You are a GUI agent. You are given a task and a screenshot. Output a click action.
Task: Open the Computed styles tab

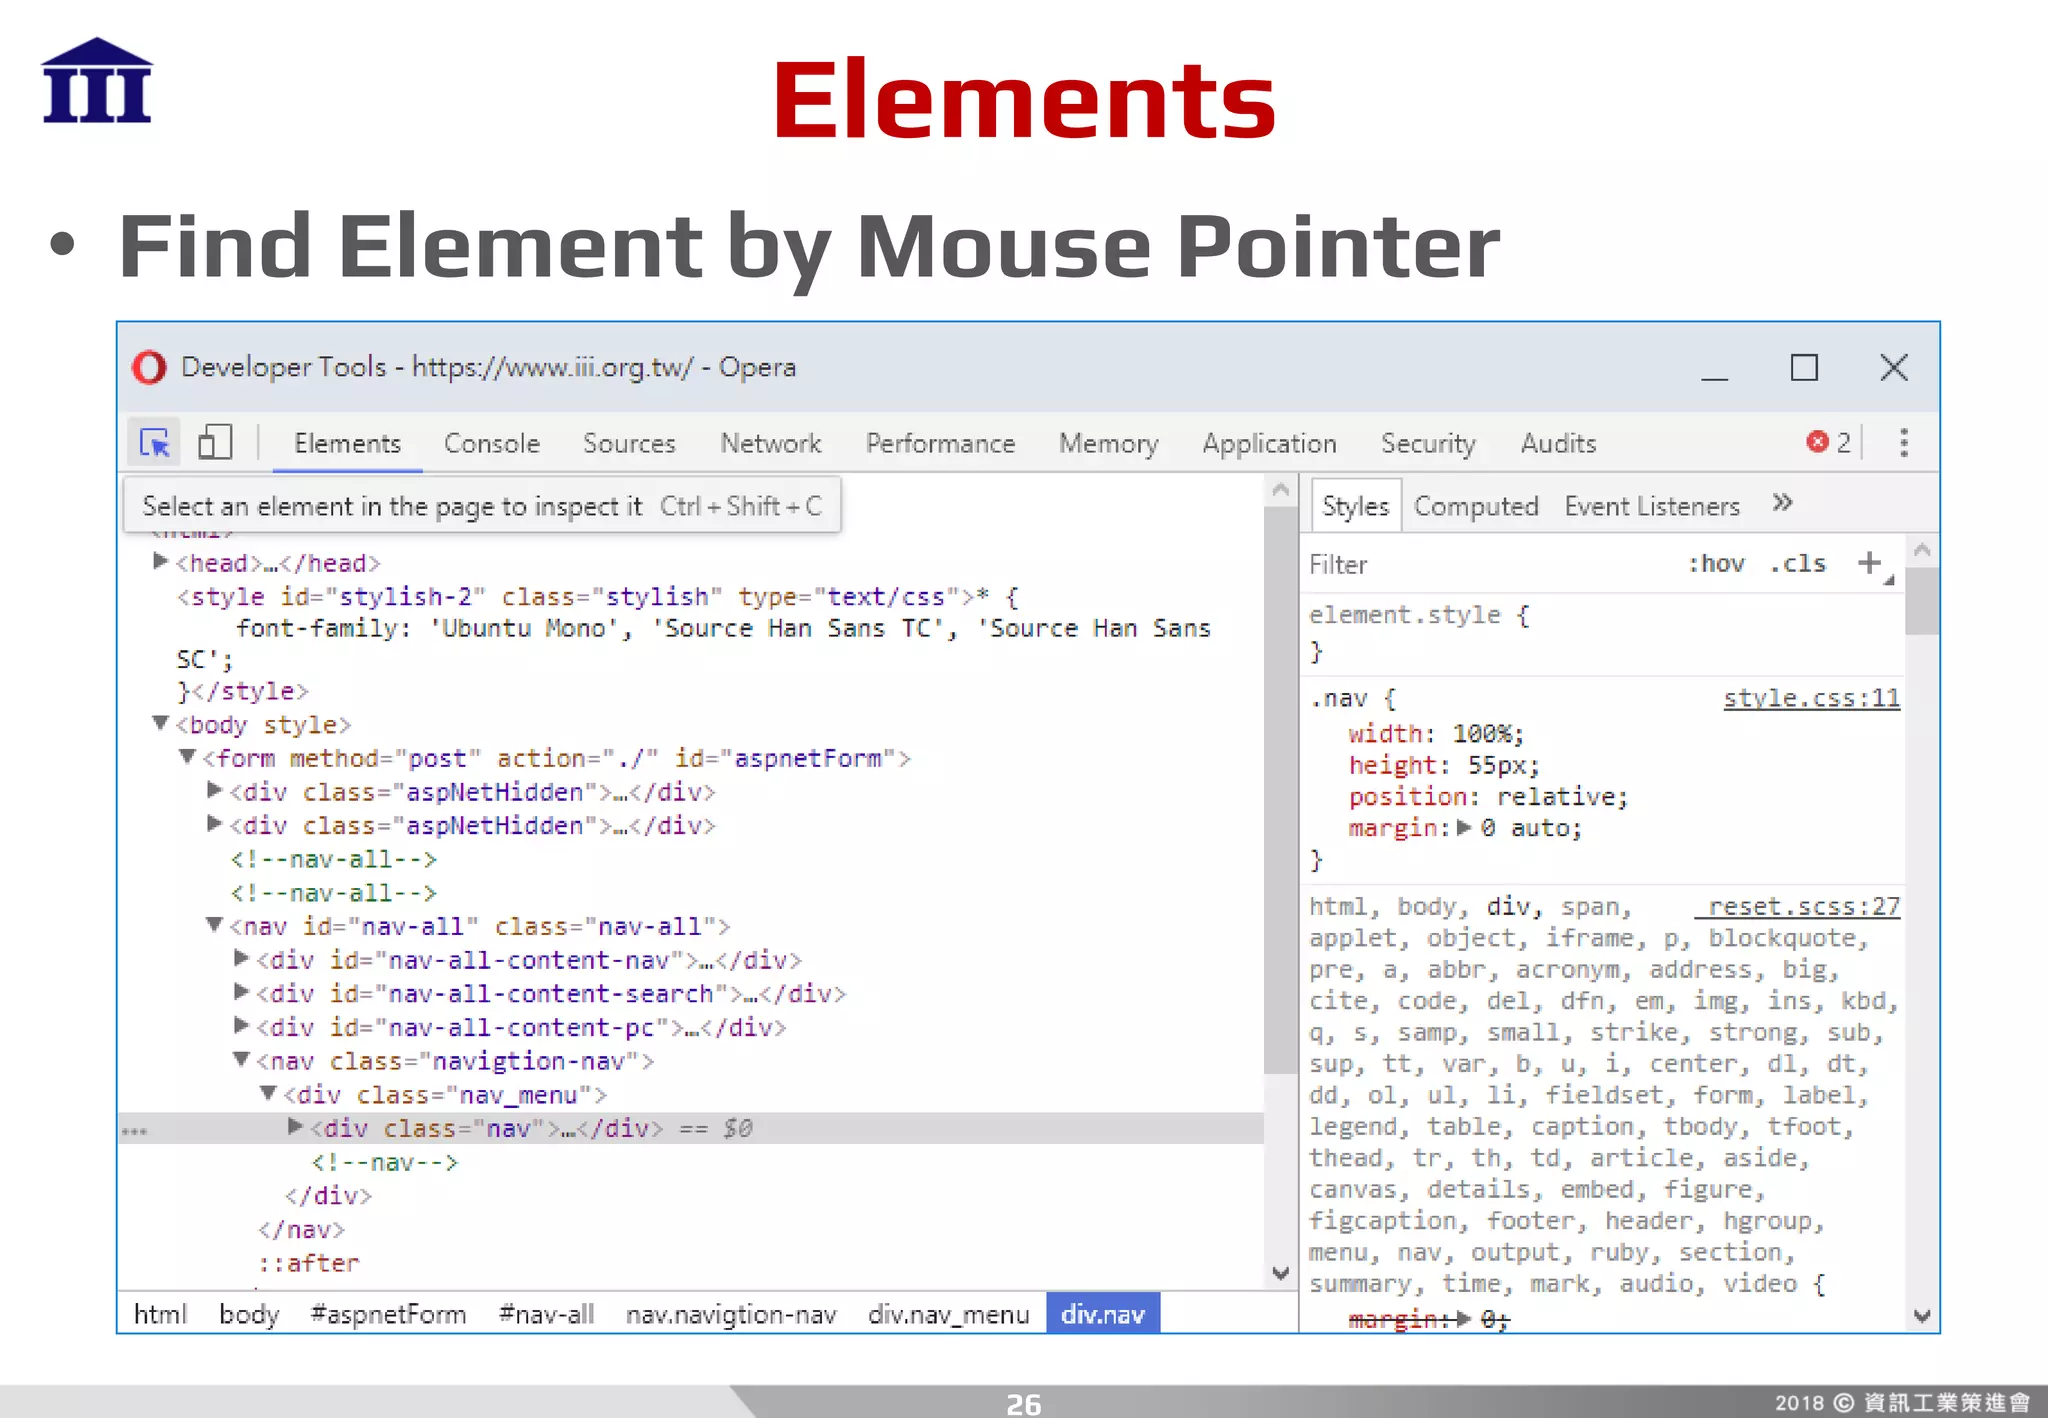pyautogui.click(x=1475, y=506)
